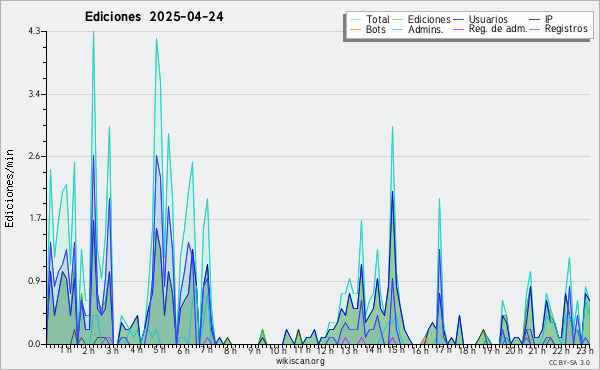Click the y-axis value 3.4
Screen dimensions: 600x370
click(x=34, y=94)
